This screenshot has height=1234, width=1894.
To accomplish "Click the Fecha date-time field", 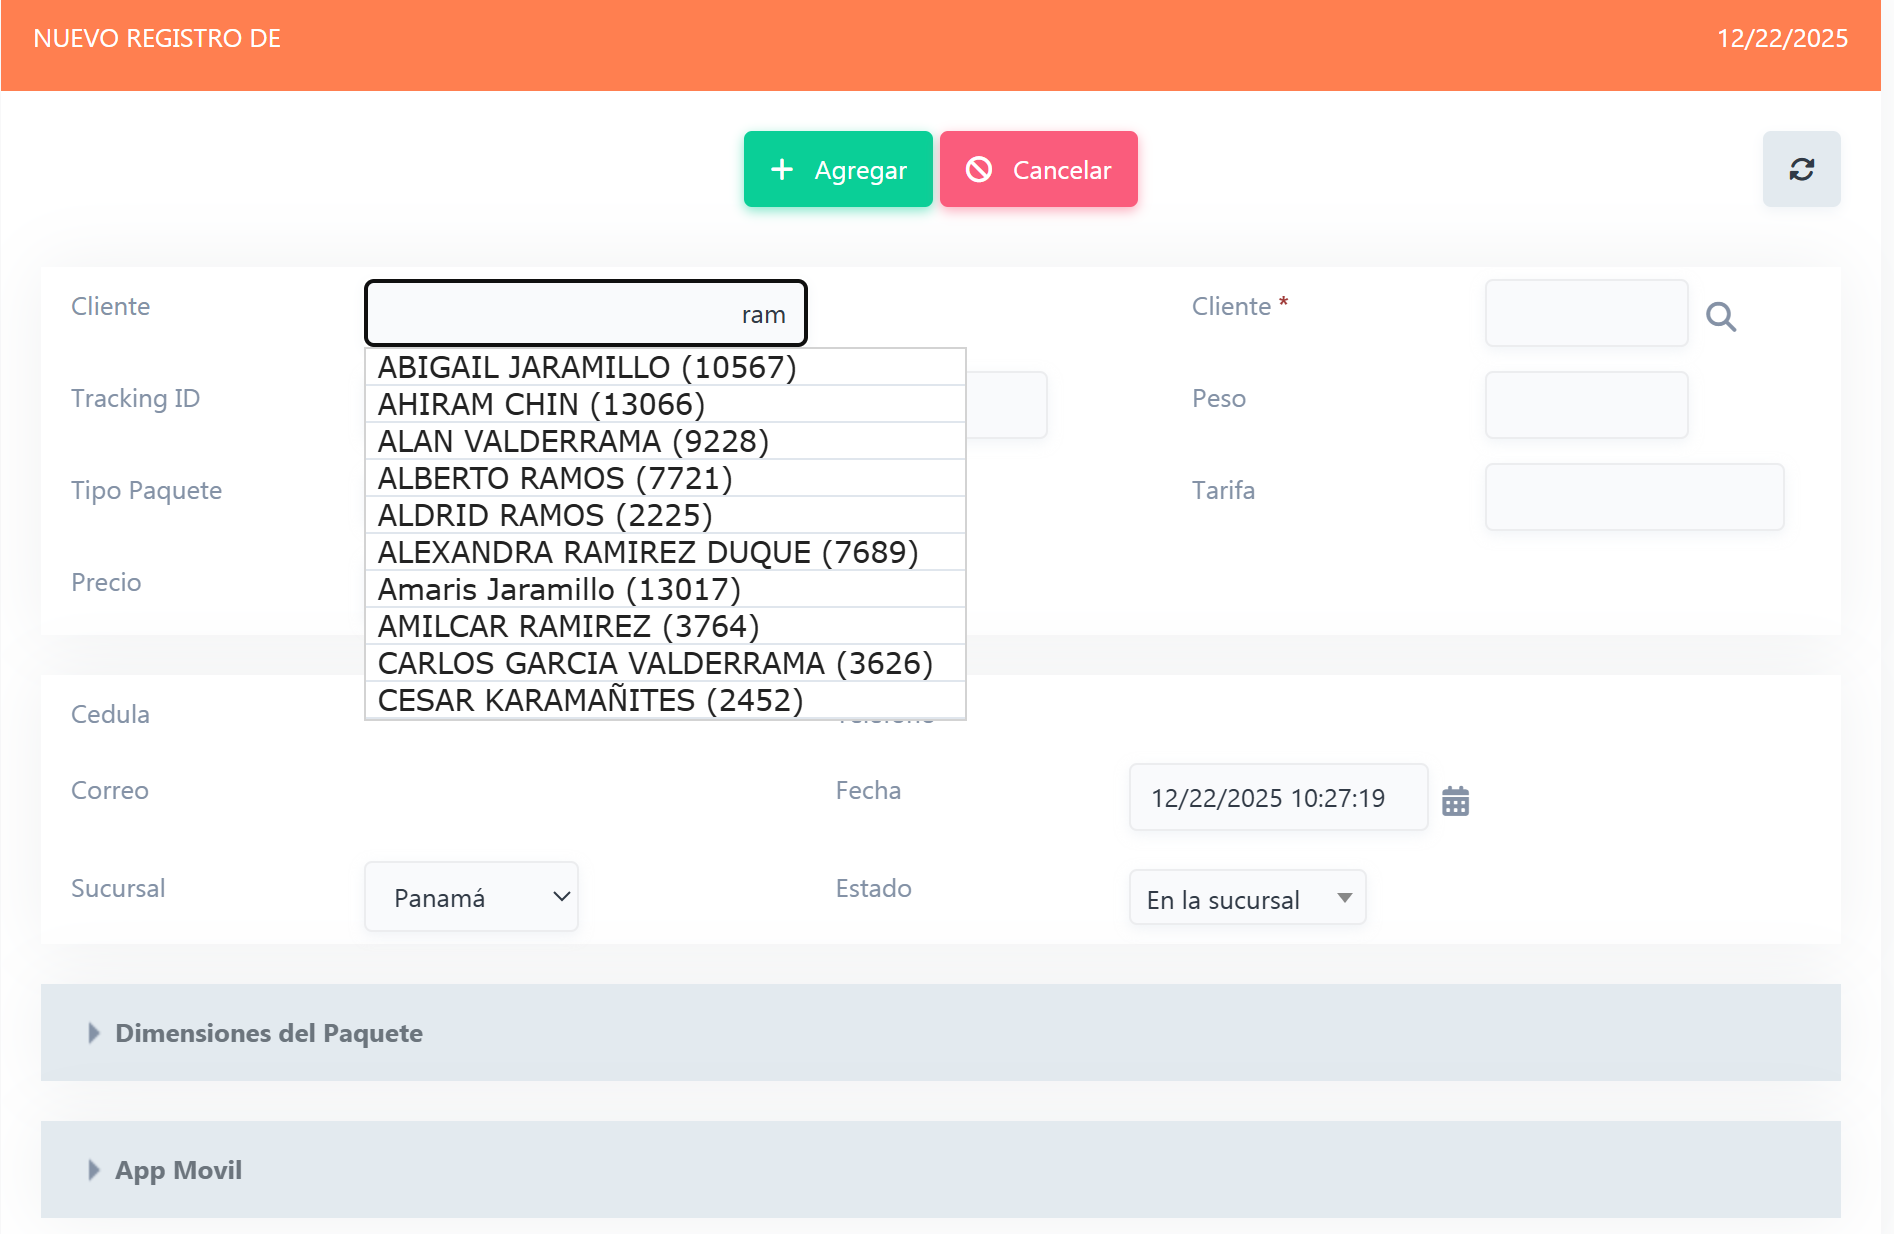I will (1277, 797).
